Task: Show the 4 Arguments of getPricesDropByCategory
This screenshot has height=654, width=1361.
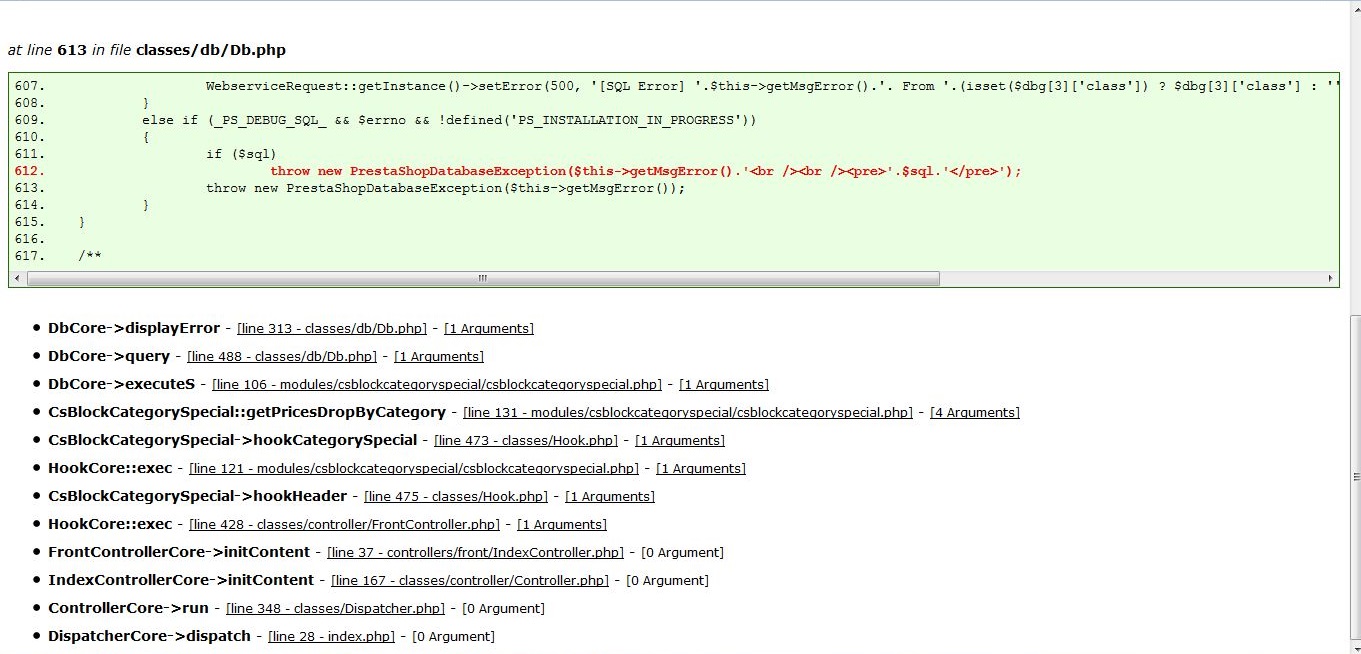Action: click(975, 412)
